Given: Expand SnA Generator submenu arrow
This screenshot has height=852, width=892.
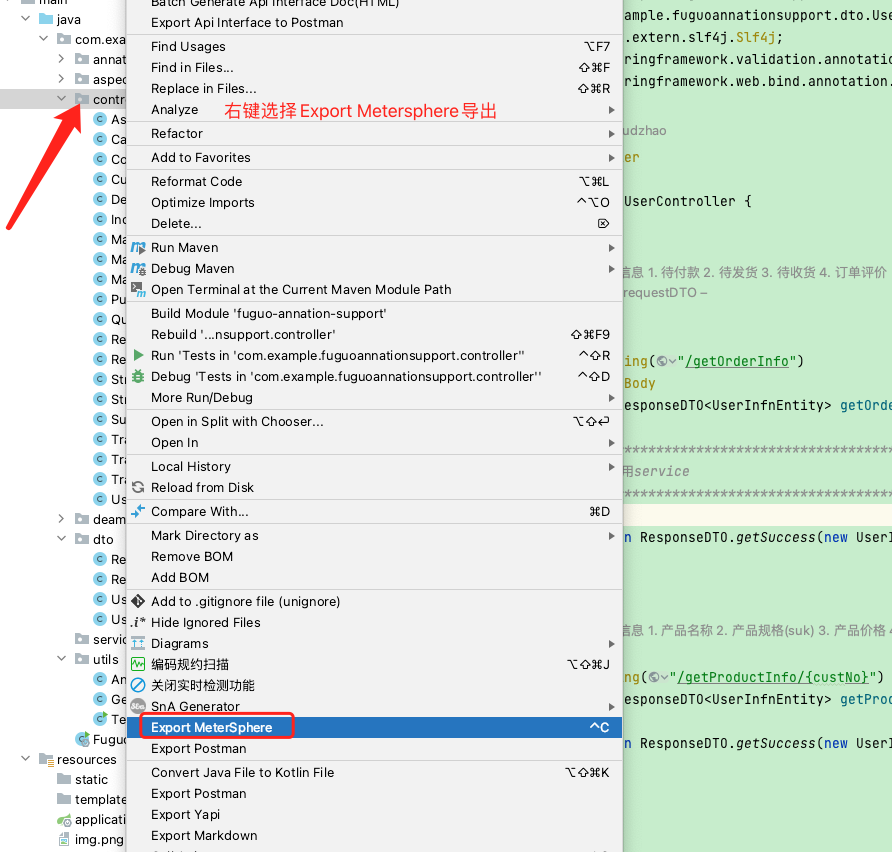Looking at the screenshot, I should (612, 706).
